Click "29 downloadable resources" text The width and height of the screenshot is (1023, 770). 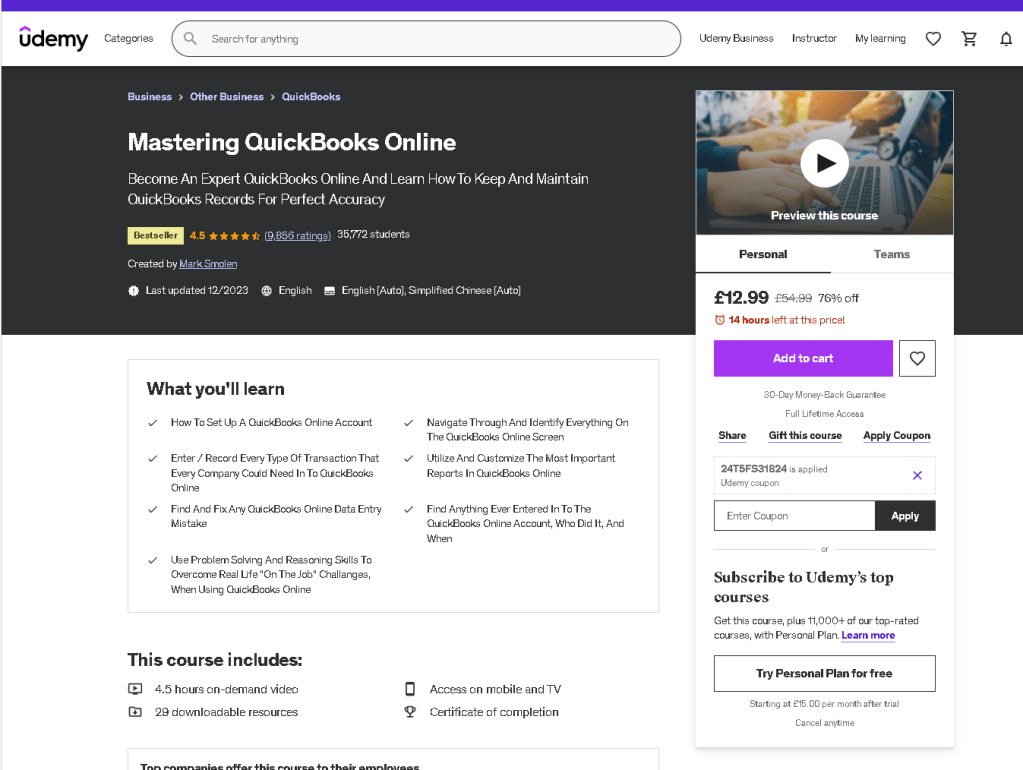[226, 712]
